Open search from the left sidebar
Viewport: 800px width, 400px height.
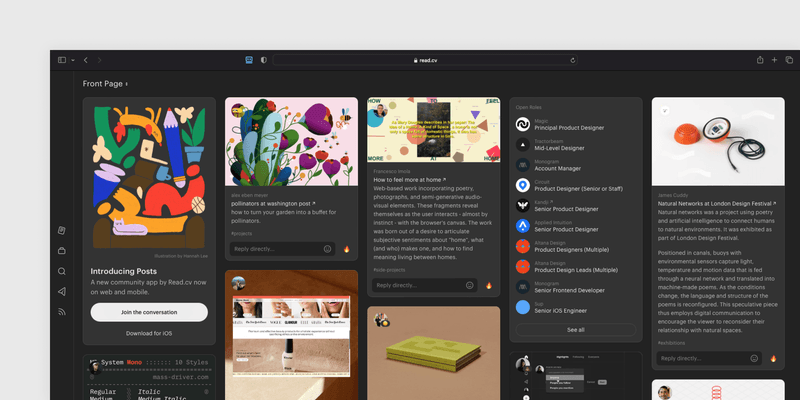click(x=62, y=271)
